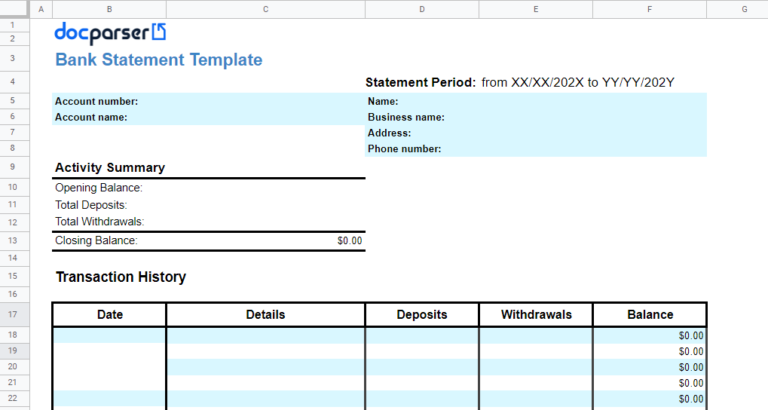Viewport: 768px width, 410px height.
Task: Click the Withdrawals table header cell
Action: click(536, 314)
